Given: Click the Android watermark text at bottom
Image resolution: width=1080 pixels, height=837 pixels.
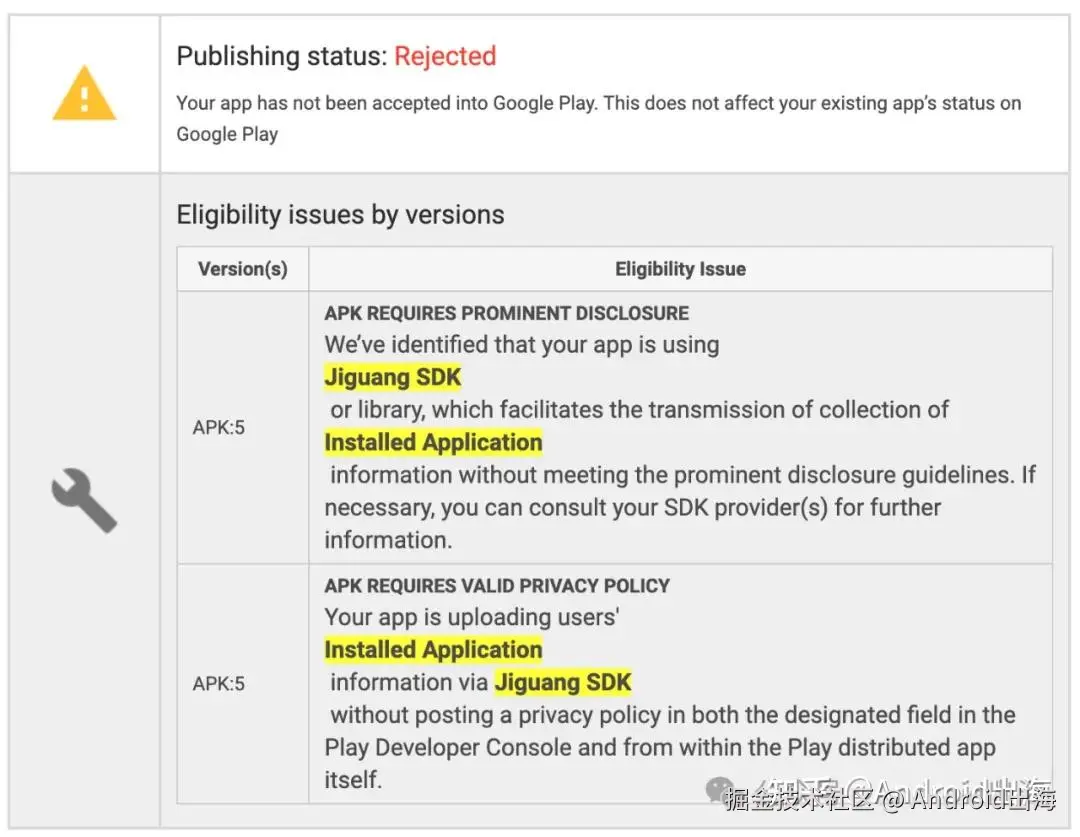Looking at the screenshot, I should [x=891, y=797].
